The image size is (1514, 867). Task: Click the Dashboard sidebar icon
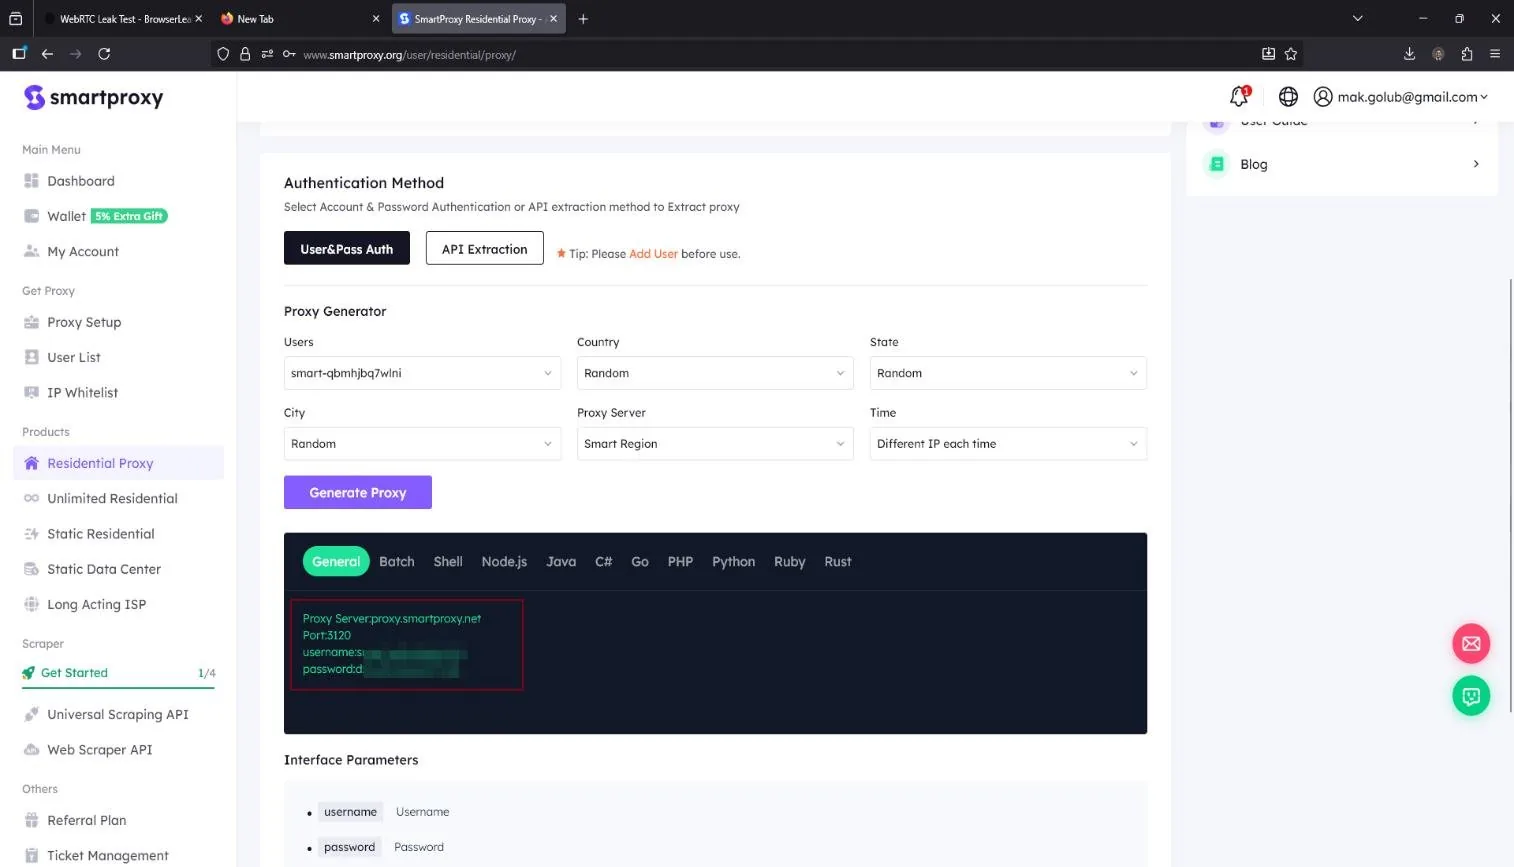click(31, 181)
